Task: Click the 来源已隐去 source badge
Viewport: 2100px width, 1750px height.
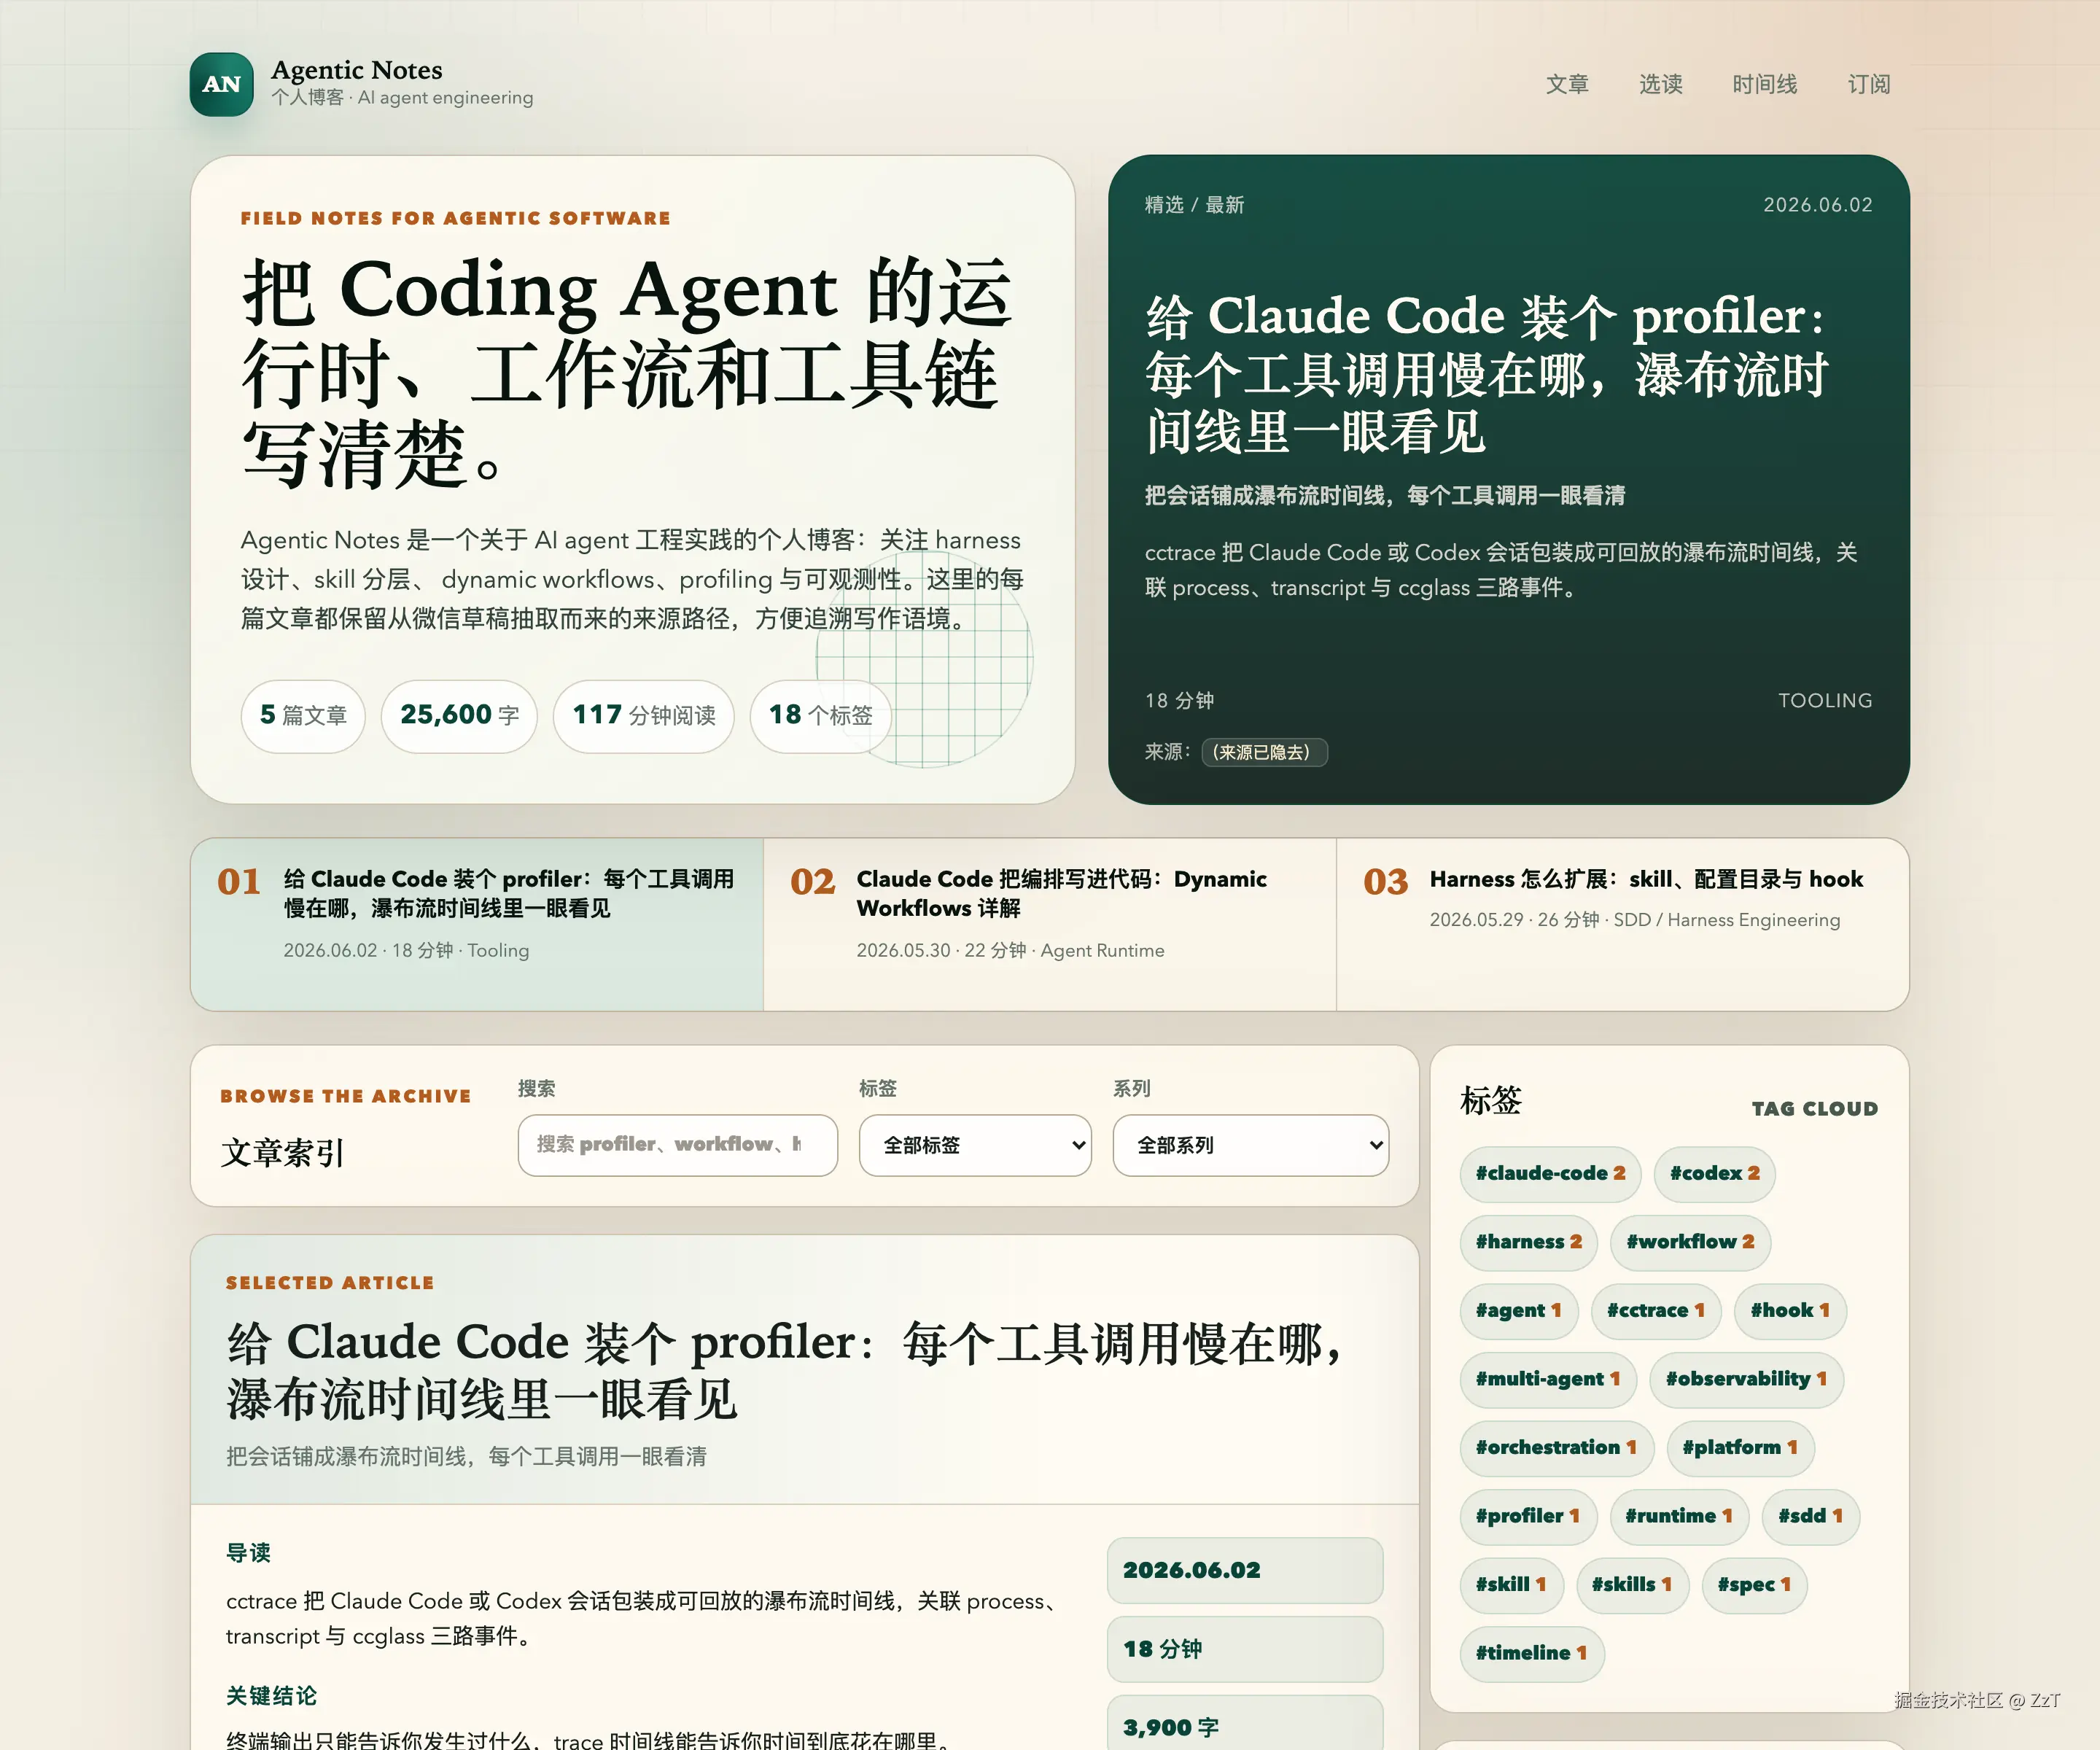Action: [1264, 752]
